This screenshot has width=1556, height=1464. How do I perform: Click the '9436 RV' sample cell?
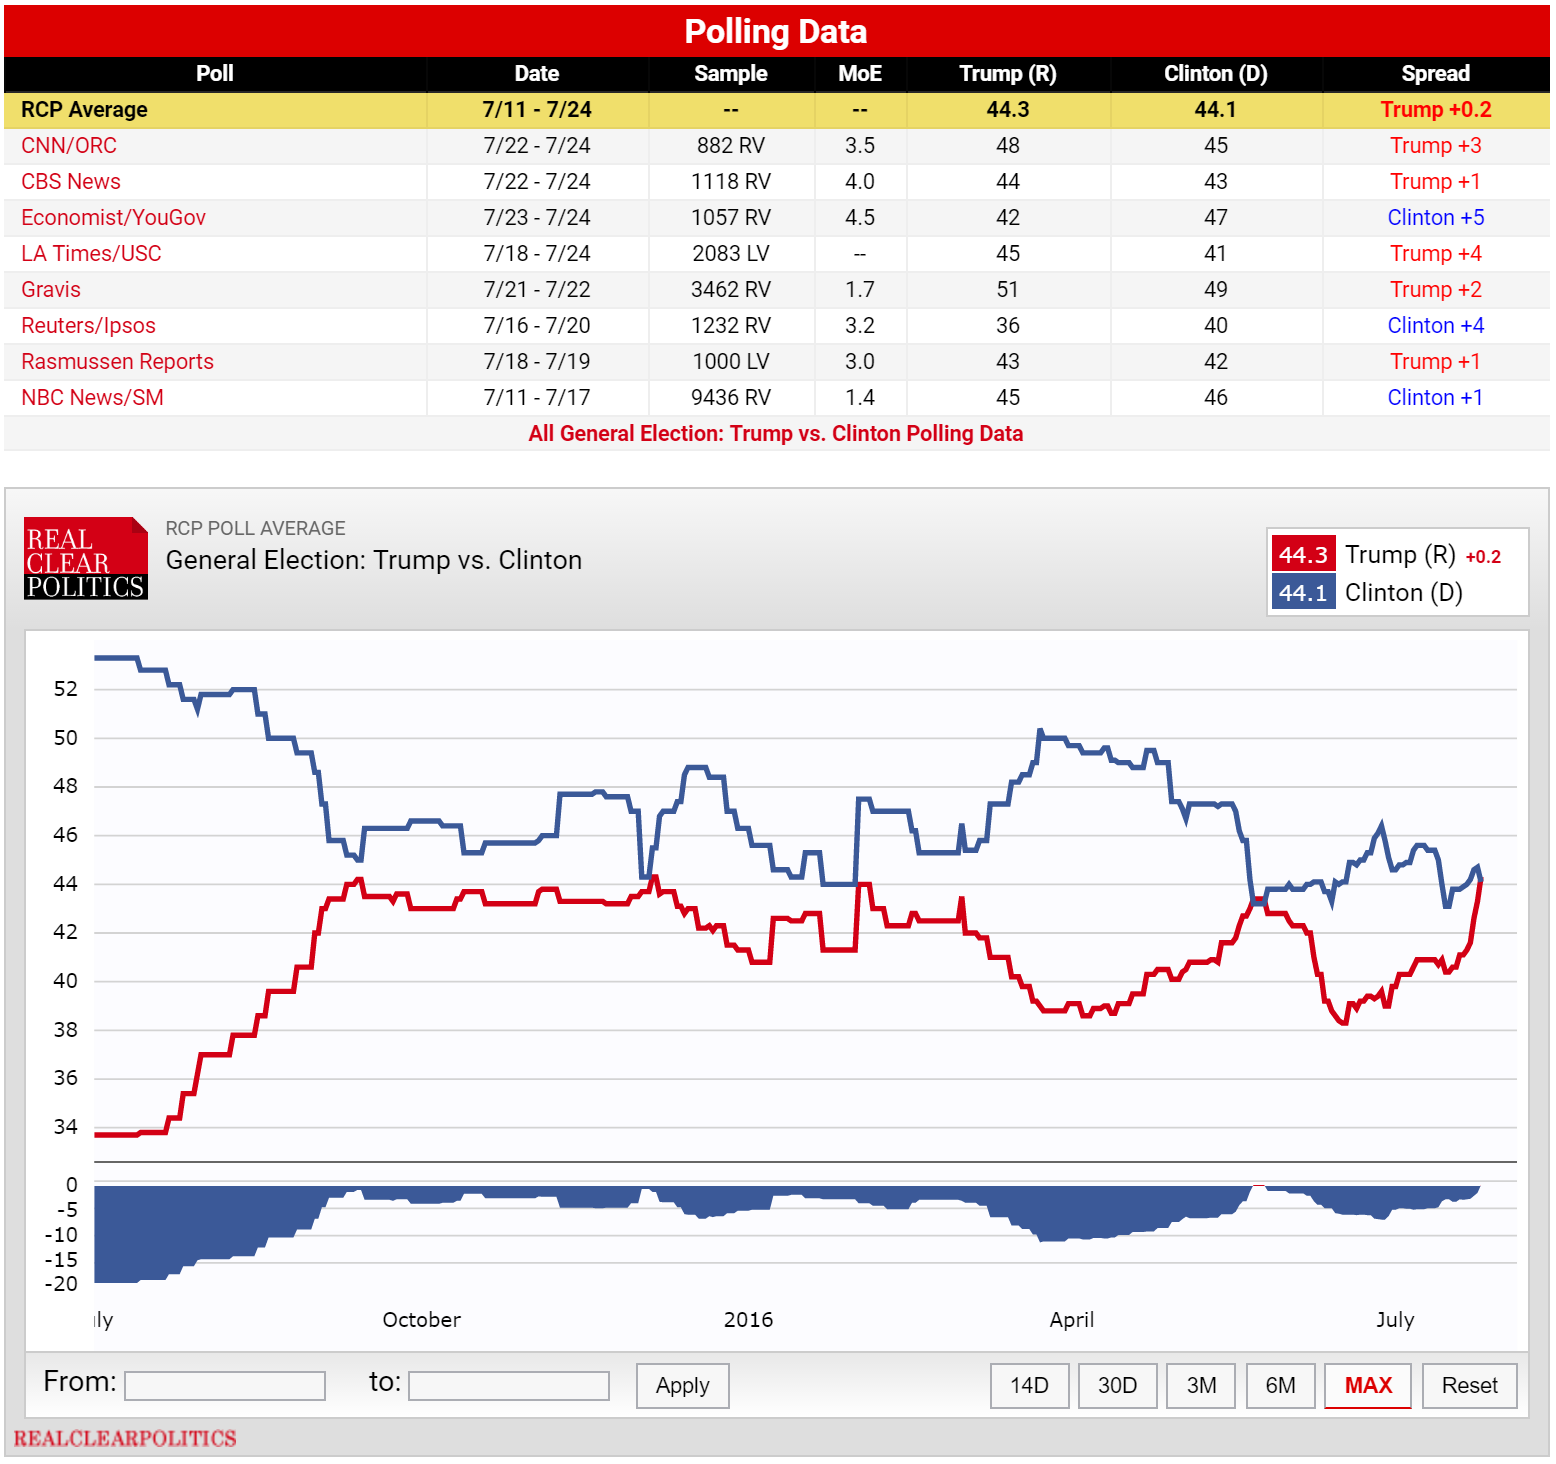click(x=731, y=398)
